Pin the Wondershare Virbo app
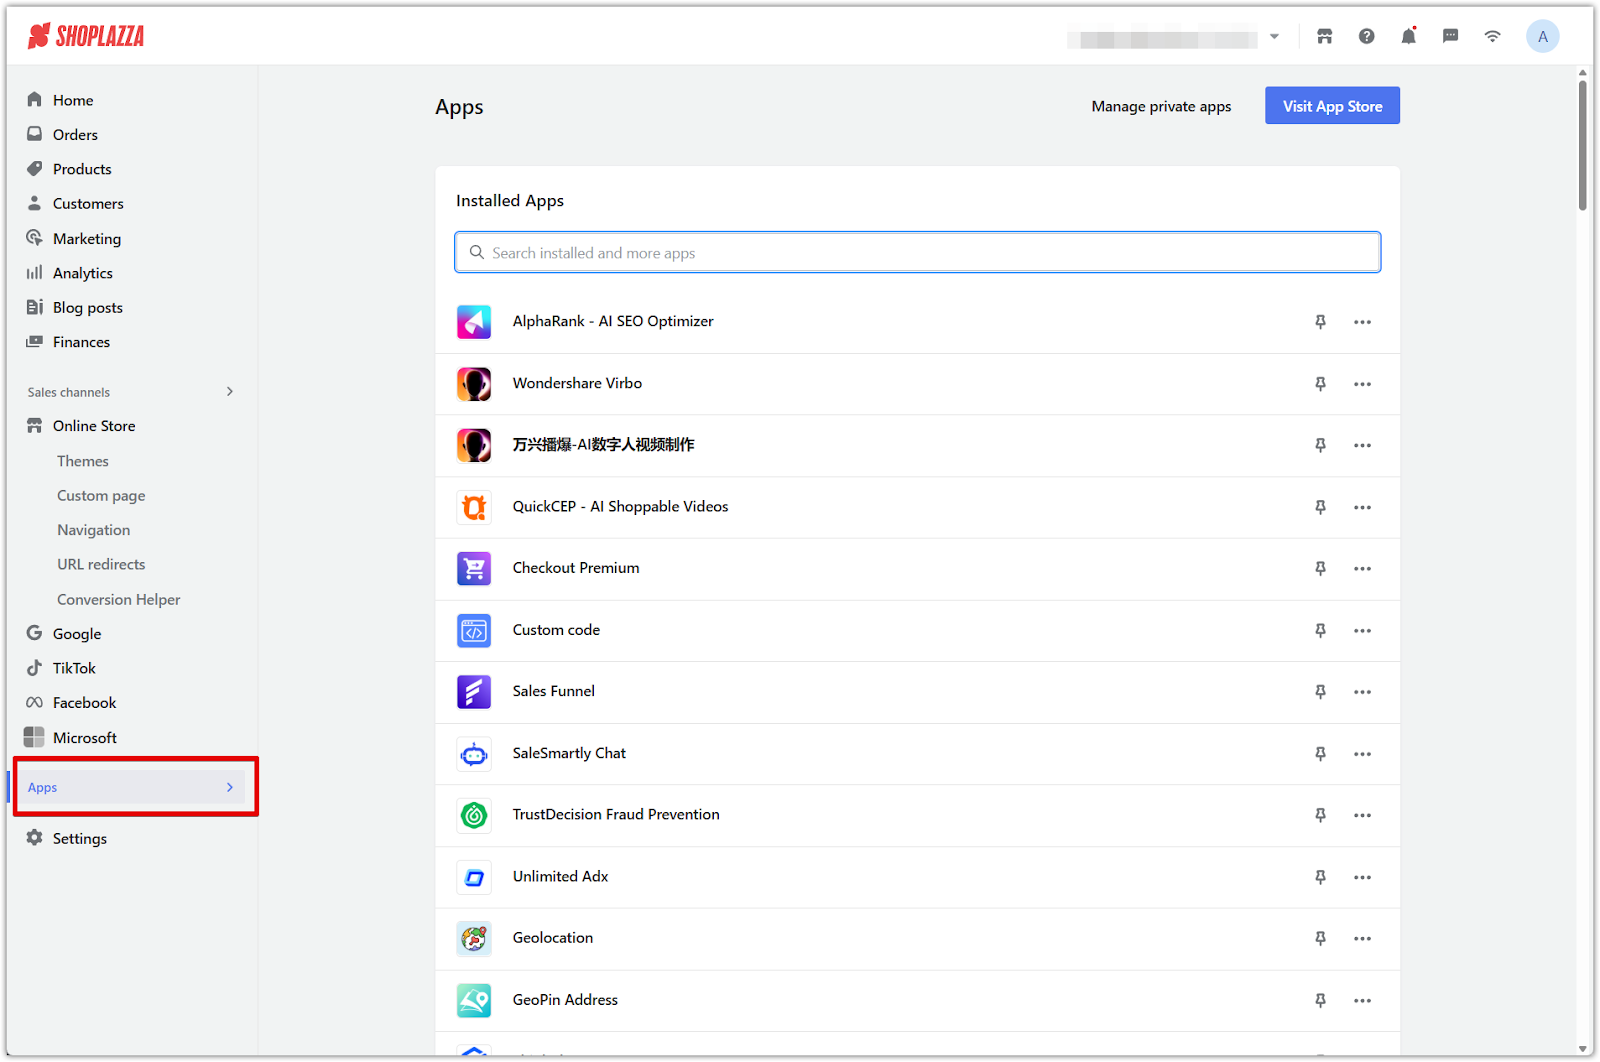1600x1062 pixels. point(1320,384)
